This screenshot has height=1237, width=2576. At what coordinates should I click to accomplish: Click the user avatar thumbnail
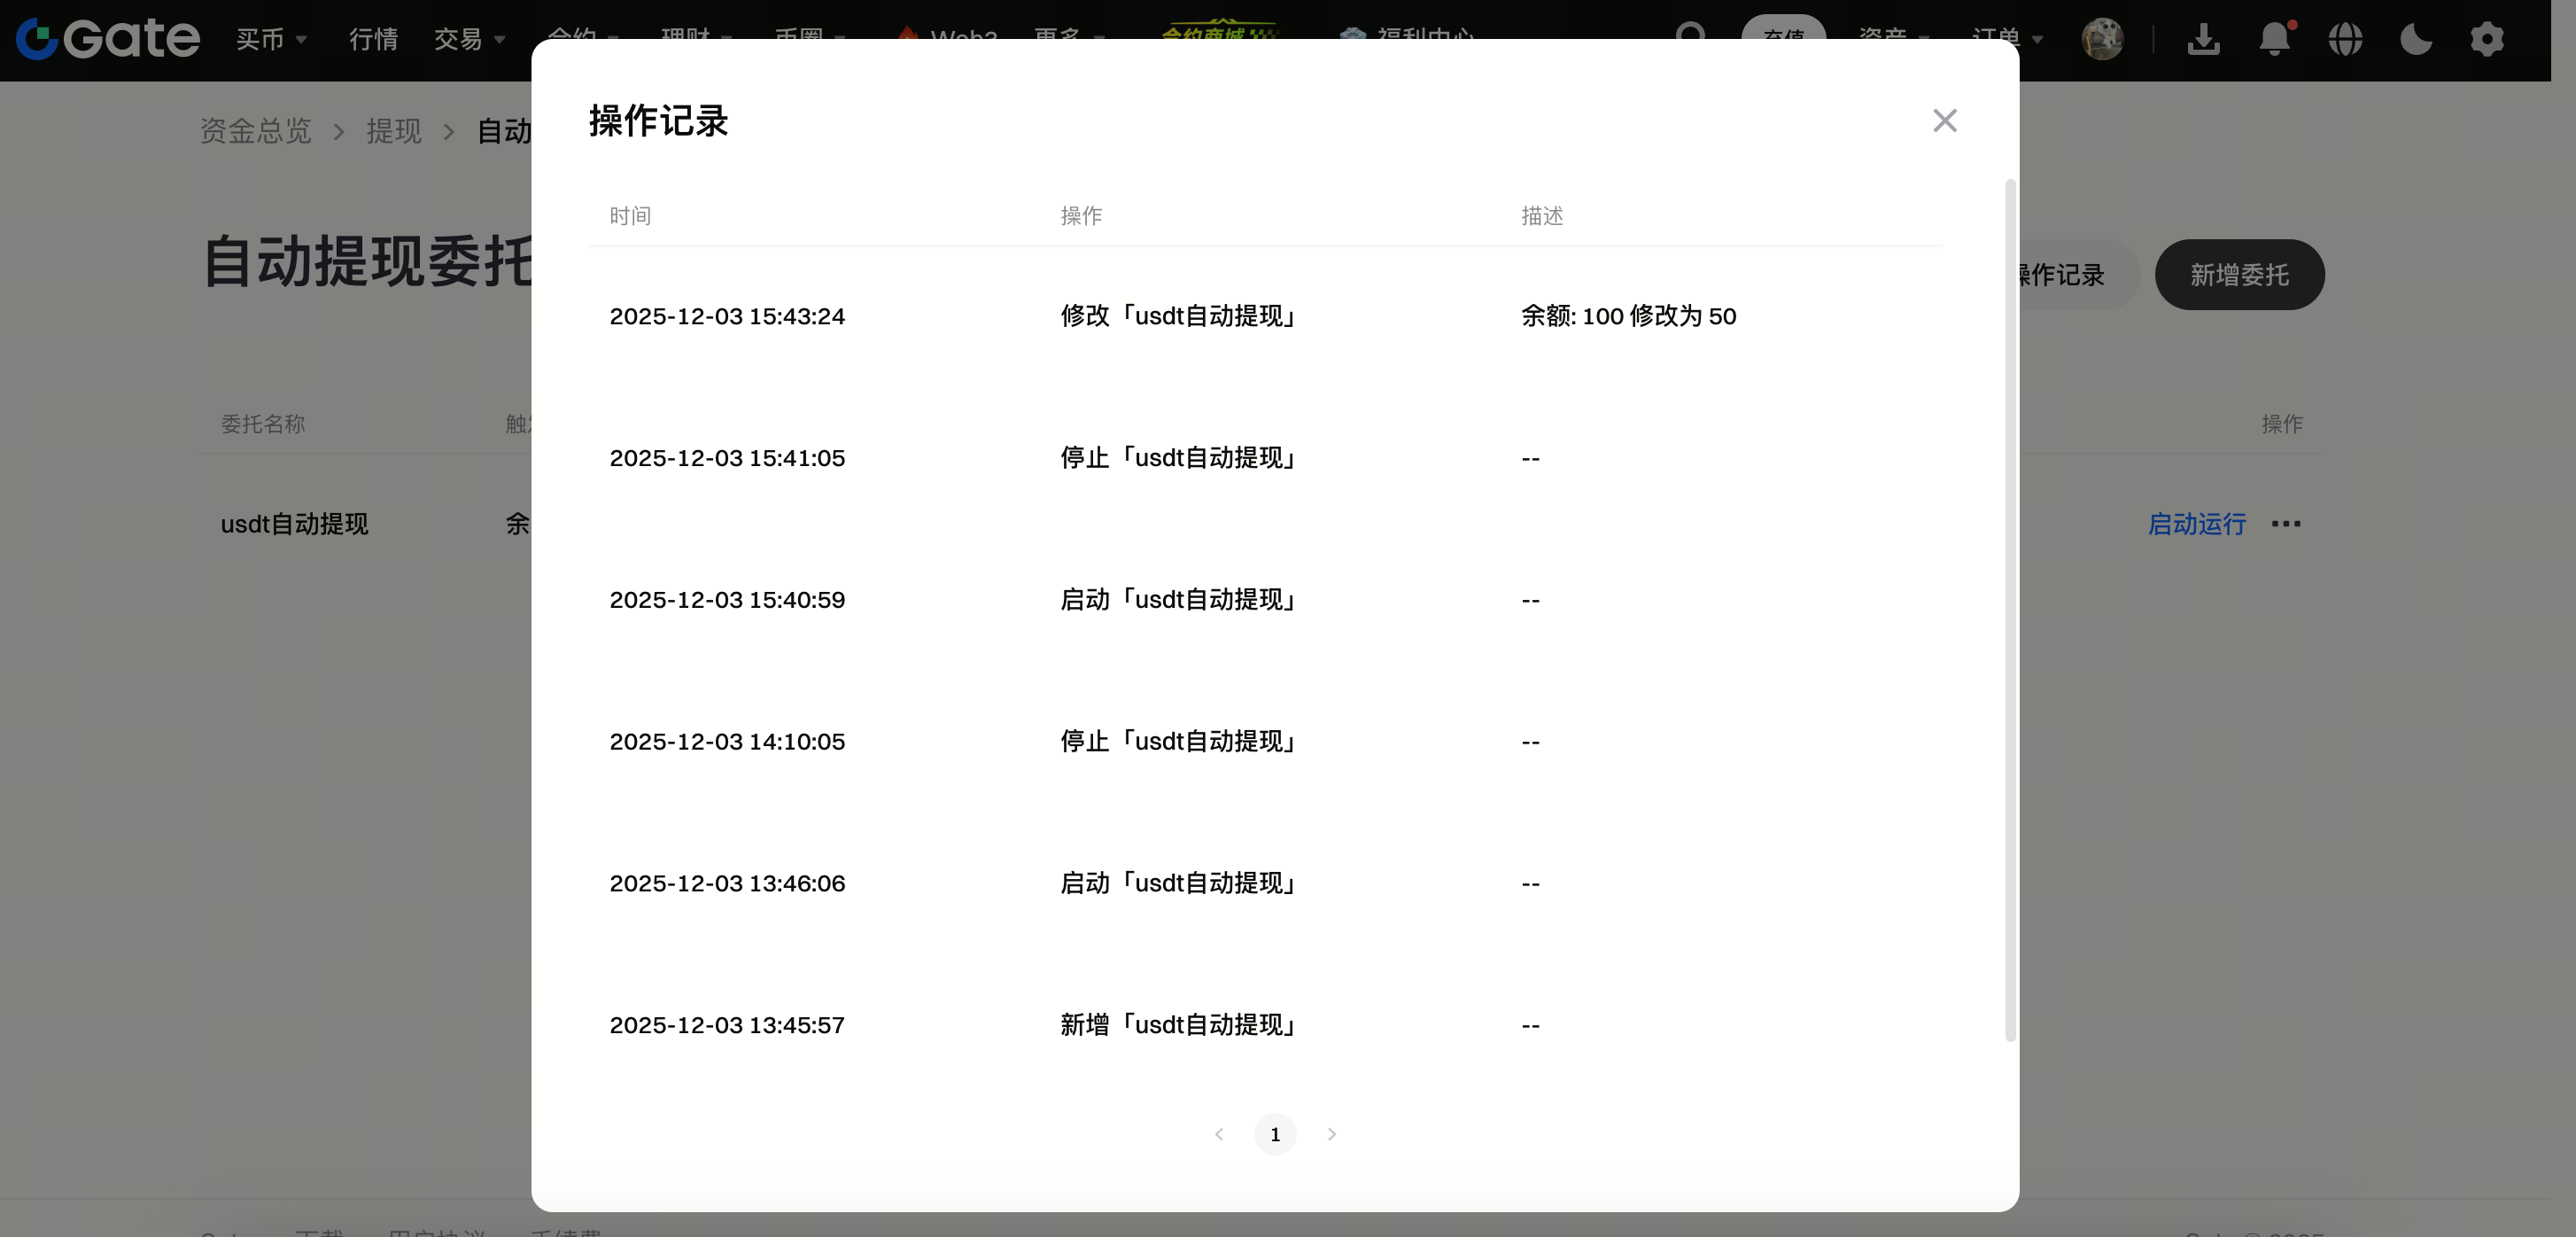click(x=2102, y=39)
